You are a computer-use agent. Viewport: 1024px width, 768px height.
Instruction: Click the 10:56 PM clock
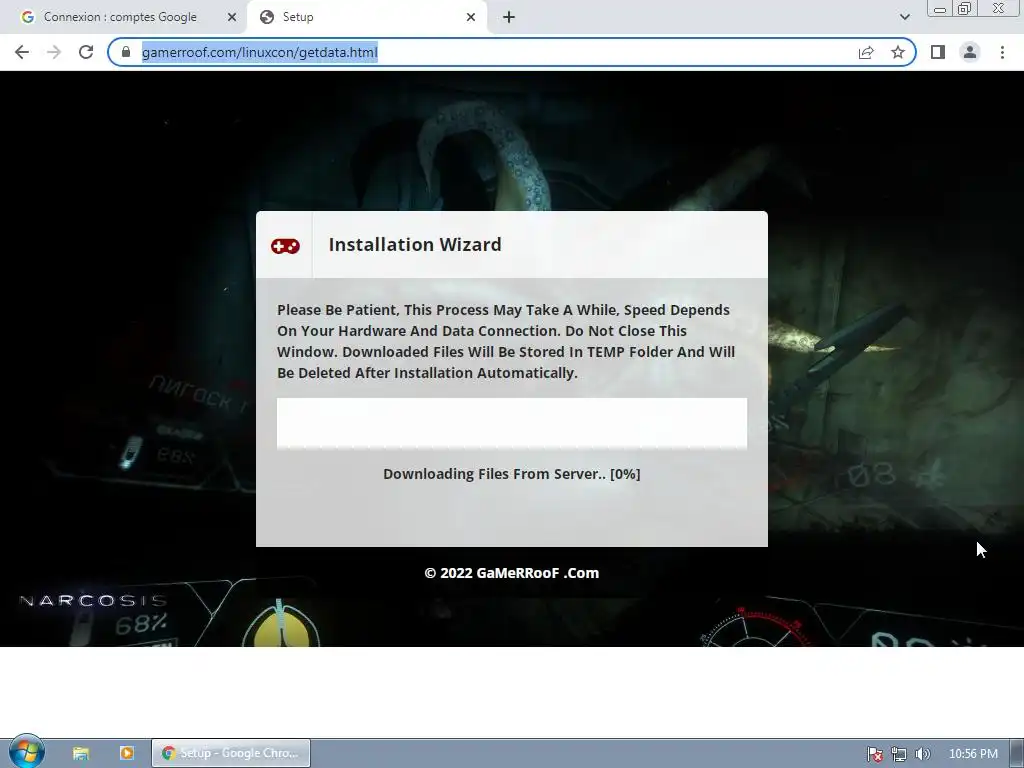pyautogui.click(x=973, y=754)
